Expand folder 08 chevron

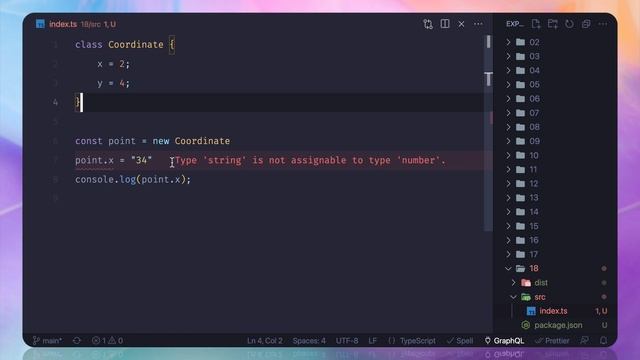click(509, 127)
